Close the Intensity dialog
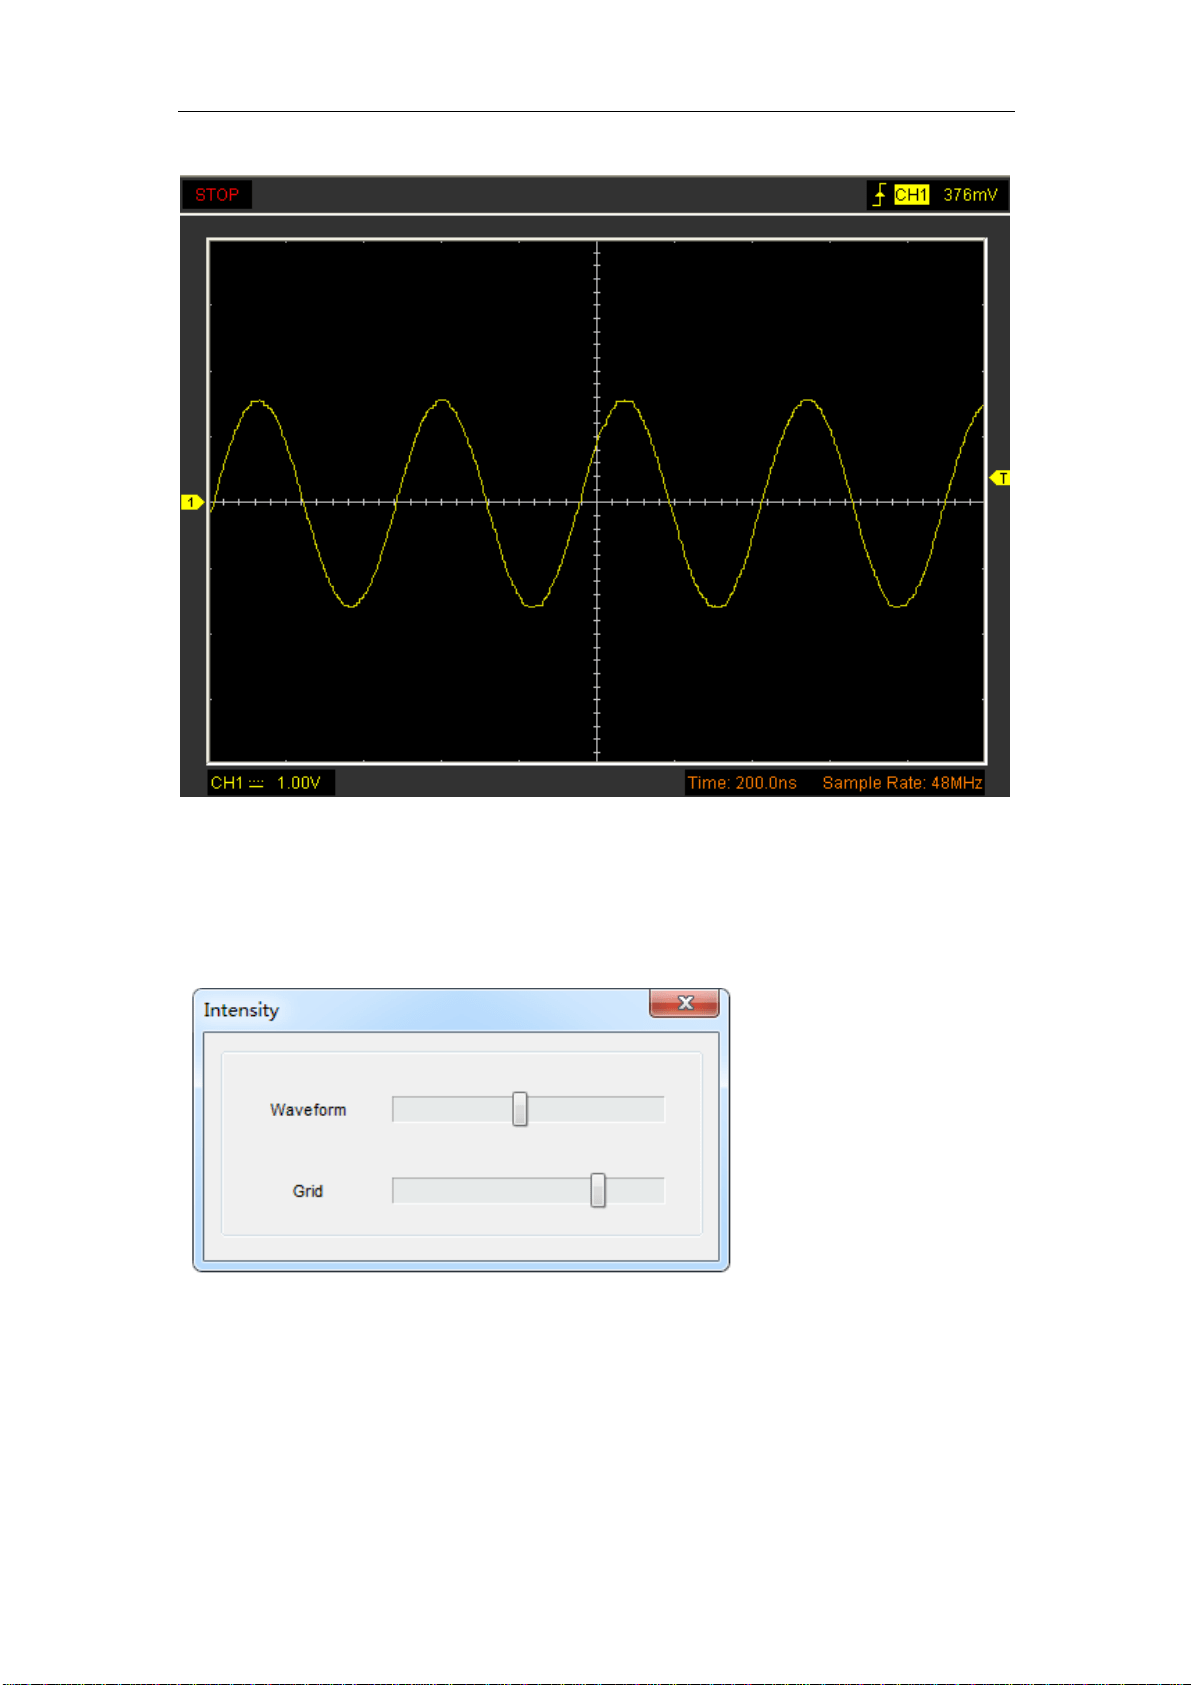 coord(685,1003)
